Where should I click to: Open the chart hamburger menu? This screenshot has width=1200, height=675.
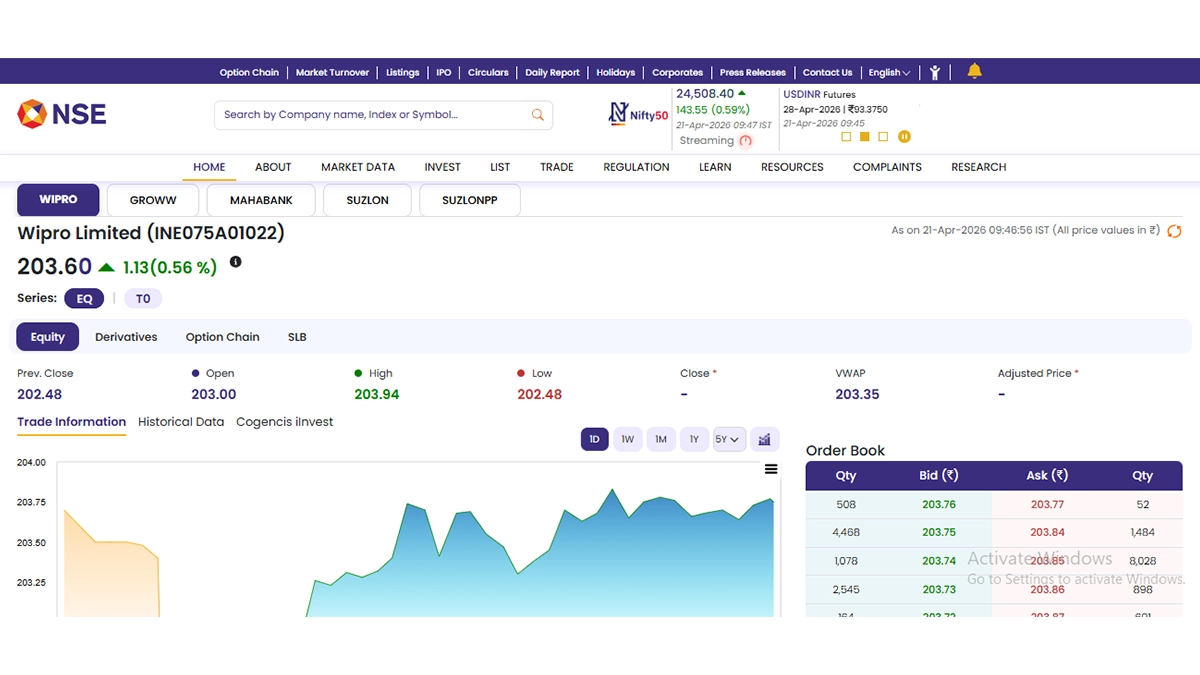771,469
